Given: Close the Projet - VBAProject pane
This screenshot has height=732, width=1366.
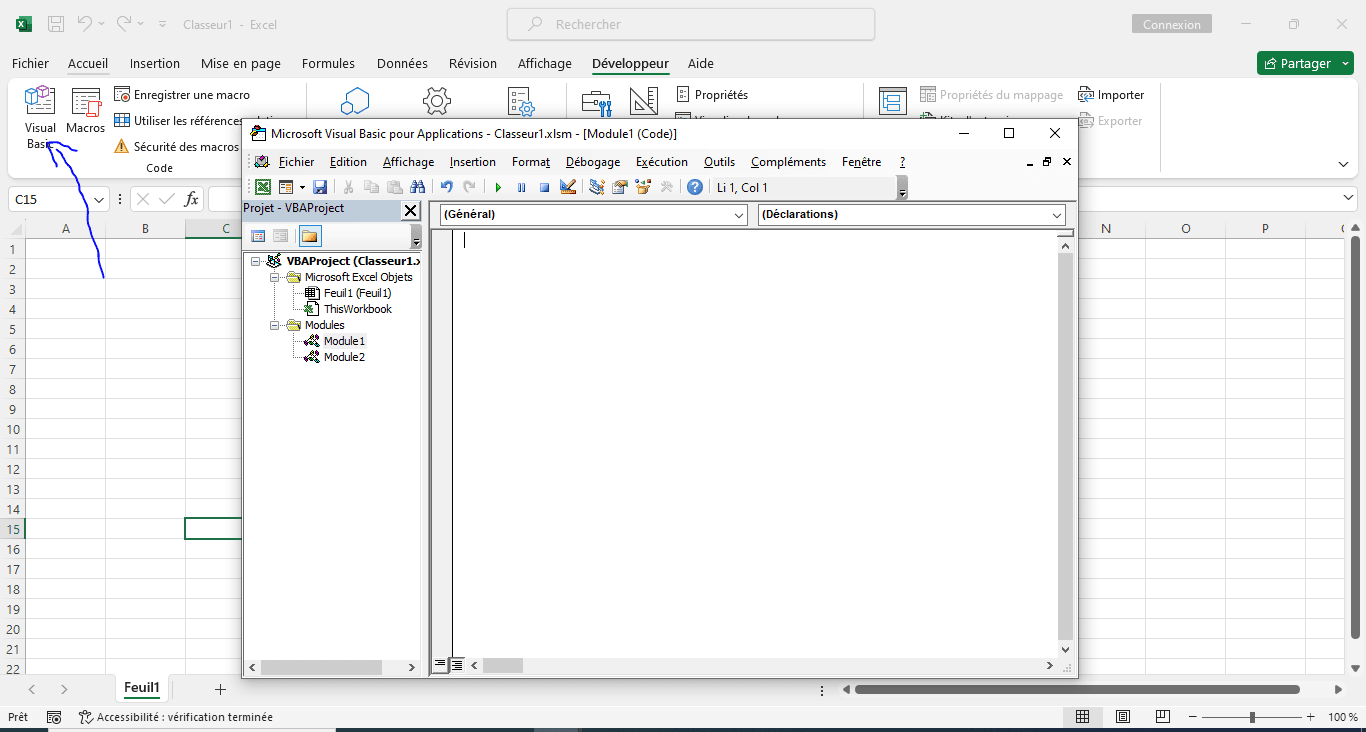Looking at the screenshot, I should coord(410,210).
